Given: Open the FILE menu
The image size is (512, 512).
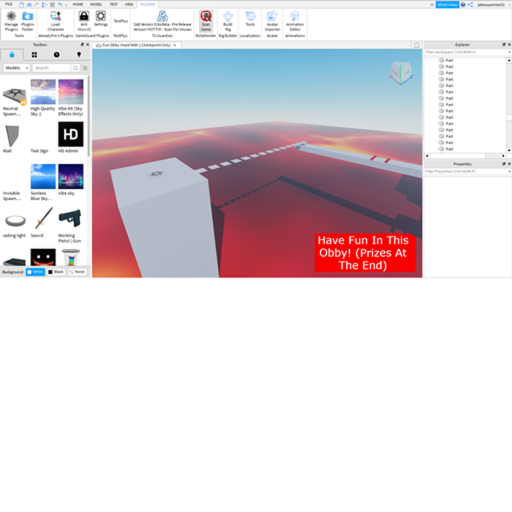Looking at the screenshot, I should pyautogui.click(x=9, y=4).
